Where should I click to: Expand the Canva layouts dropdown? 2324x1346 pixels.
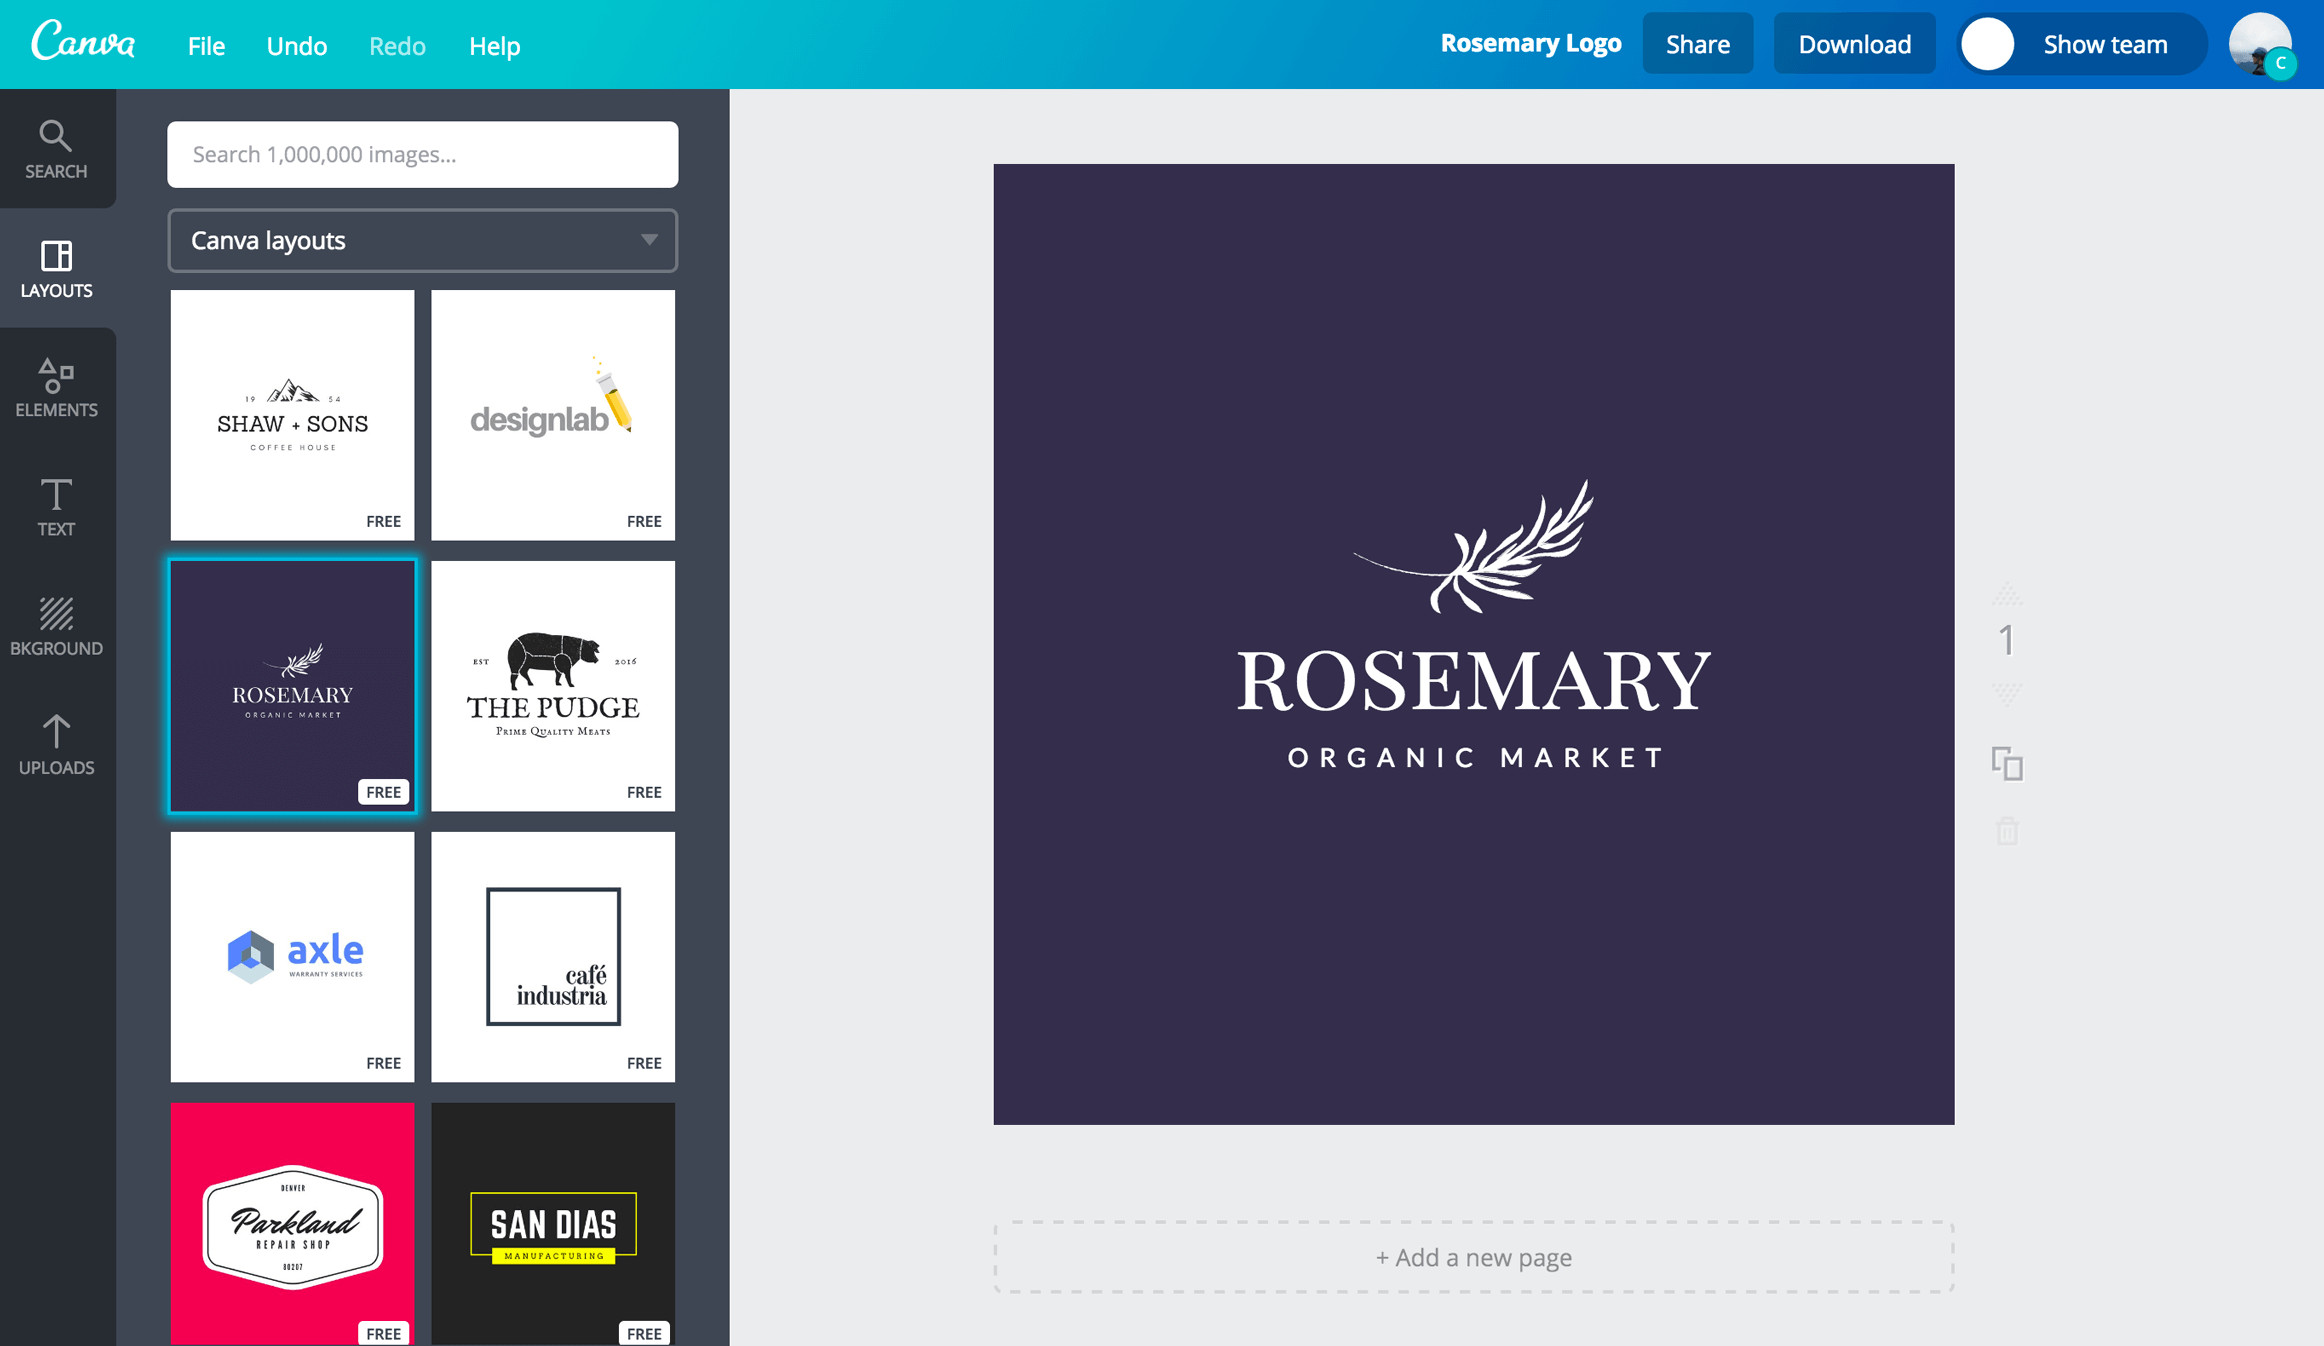(649, 240)
